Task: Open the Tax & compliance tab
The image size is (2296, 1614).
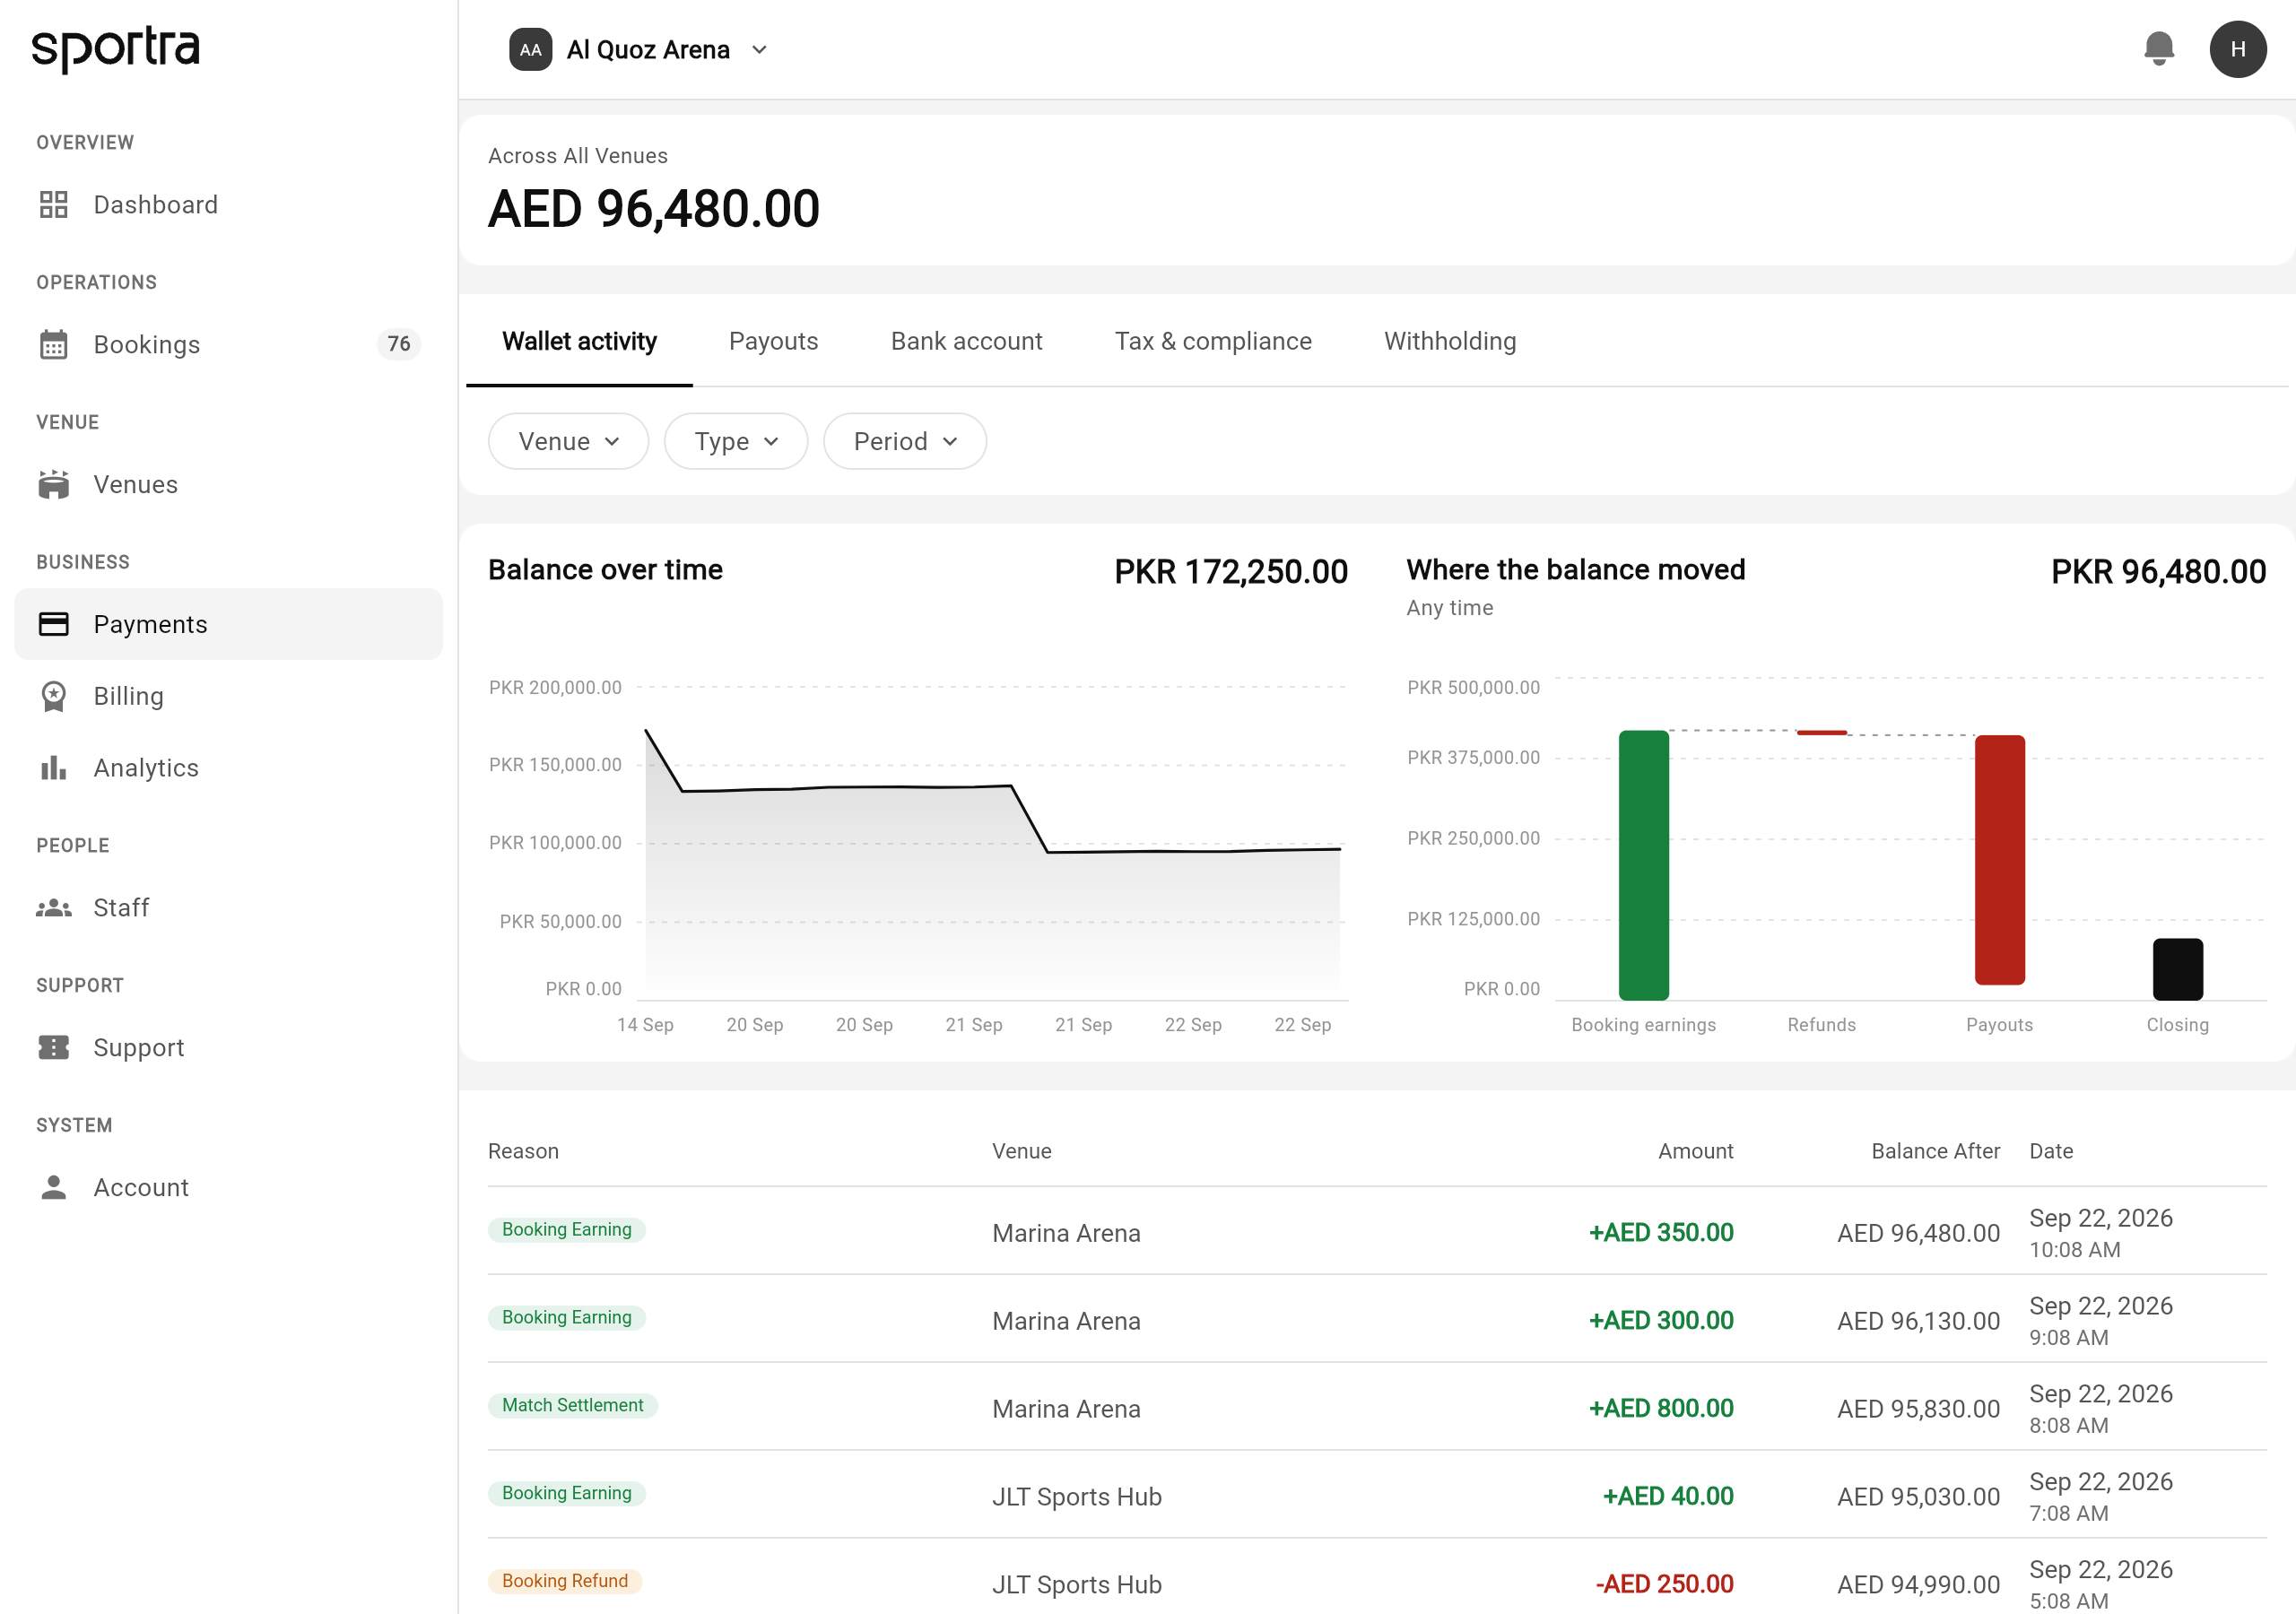Action: click(x=1213, y=342)
